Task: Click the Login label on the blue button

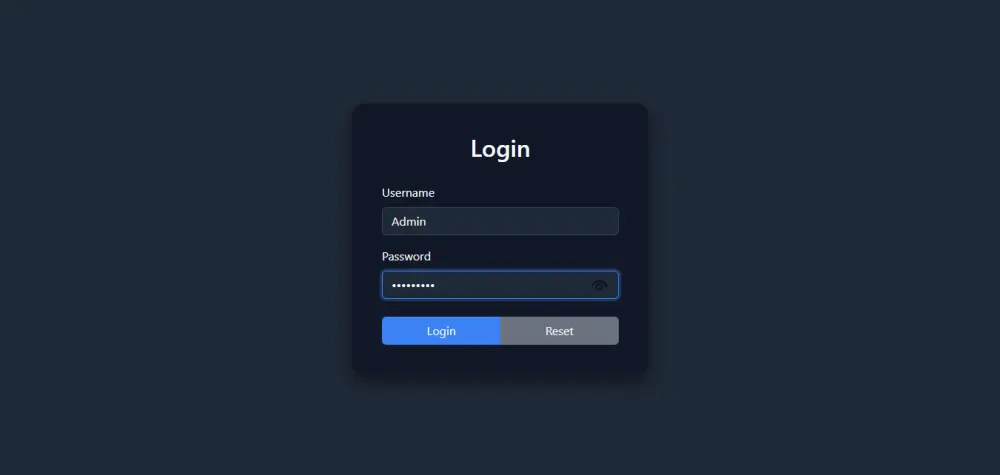Action: tap(441, 331)
